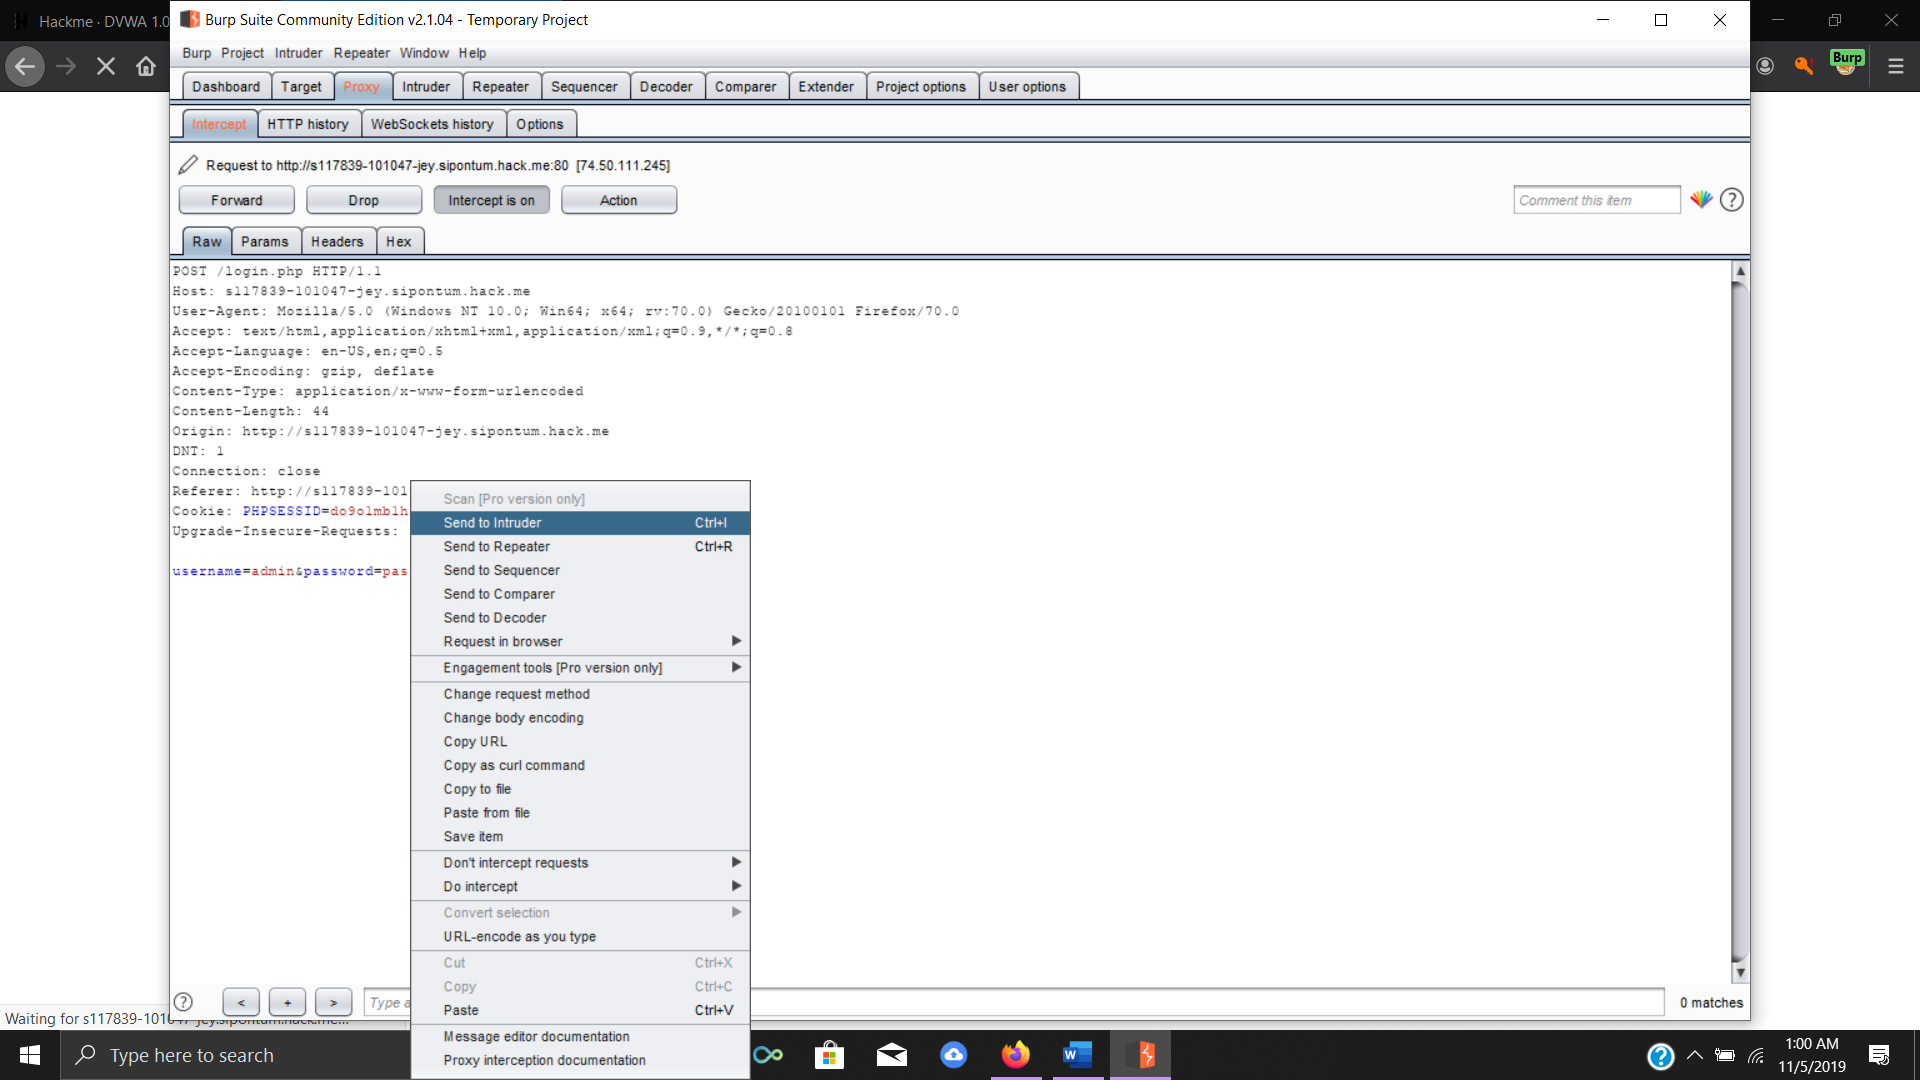
Task: Open the Intruder menu in menu bar
Action: point(298,53)
